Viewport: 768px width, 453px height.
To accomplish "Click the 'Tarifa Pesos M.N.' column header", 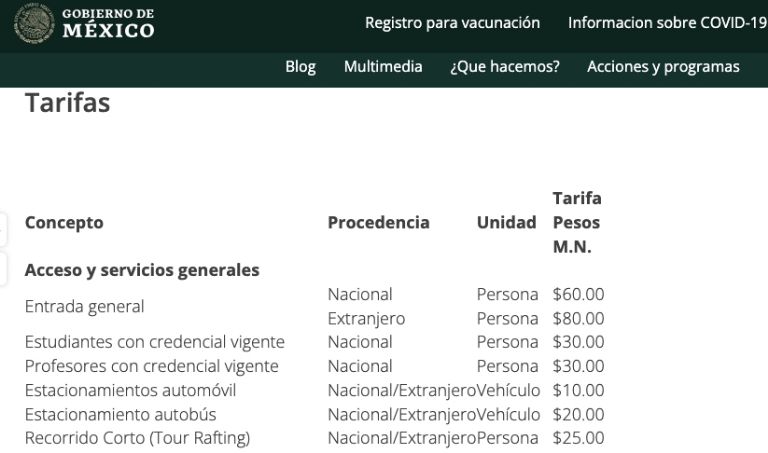I will pyautogui.click(x=577, y=222).
